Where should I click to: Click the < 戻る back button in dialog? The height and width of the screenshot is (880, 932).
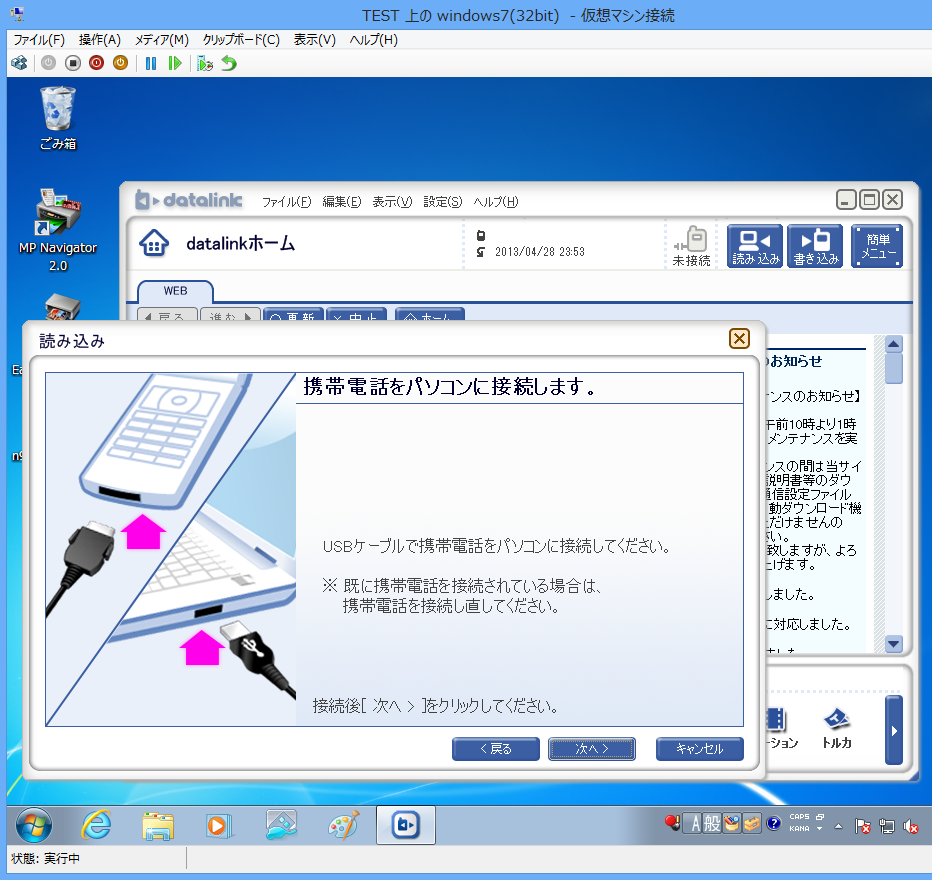pyautogui.click(x=496, y=749)
